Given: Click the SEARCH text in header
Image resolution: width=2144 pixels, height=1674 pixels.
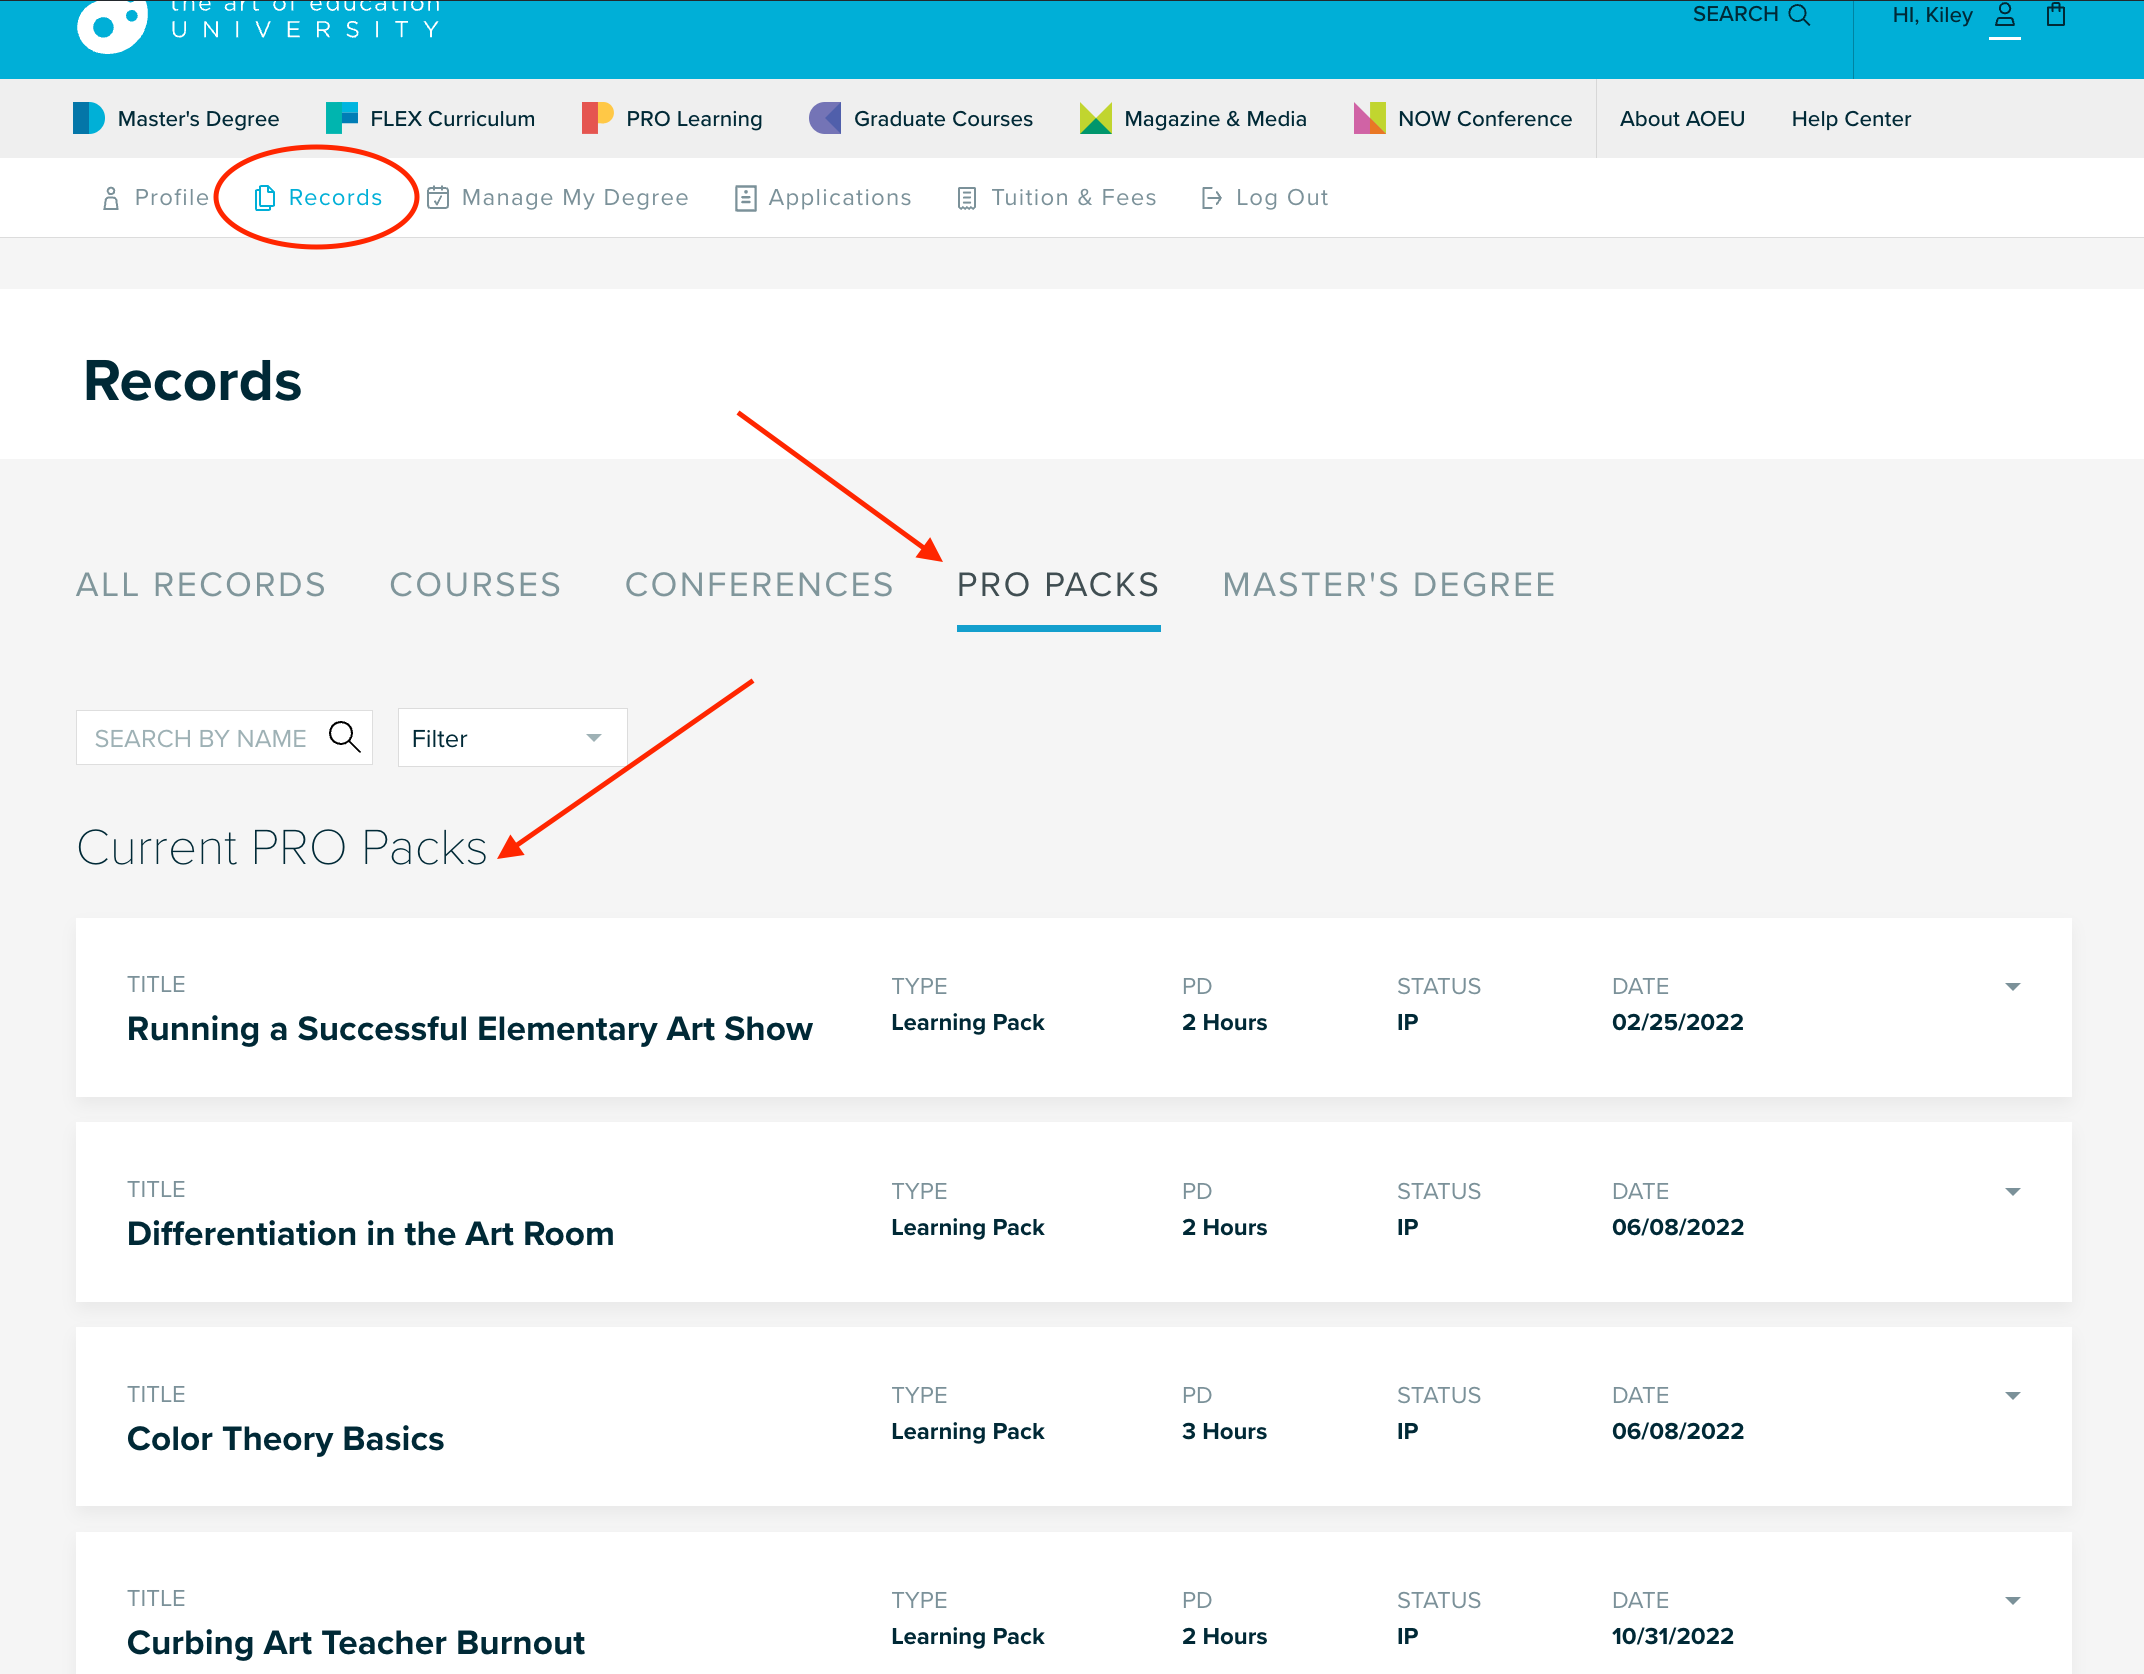Looking at the screenshot, I should click(1735, 14).
